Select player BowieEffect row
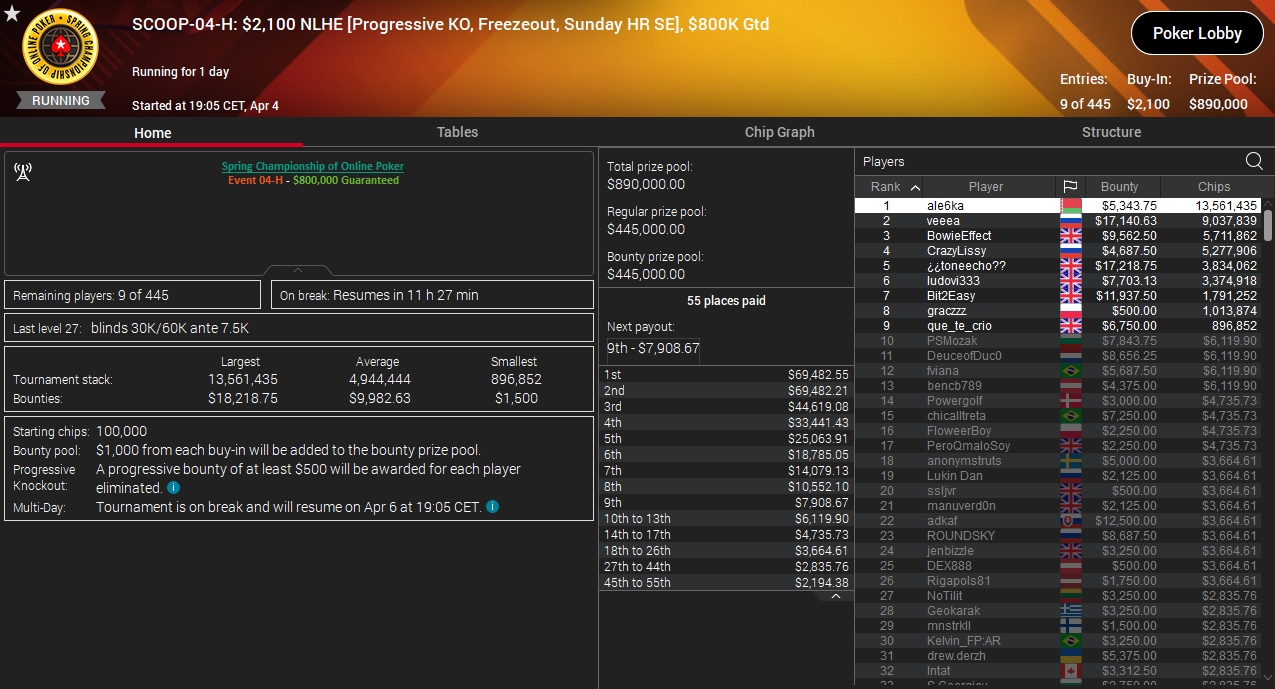This screenshot has height=689, width=1275. (x=1058, y=236)
